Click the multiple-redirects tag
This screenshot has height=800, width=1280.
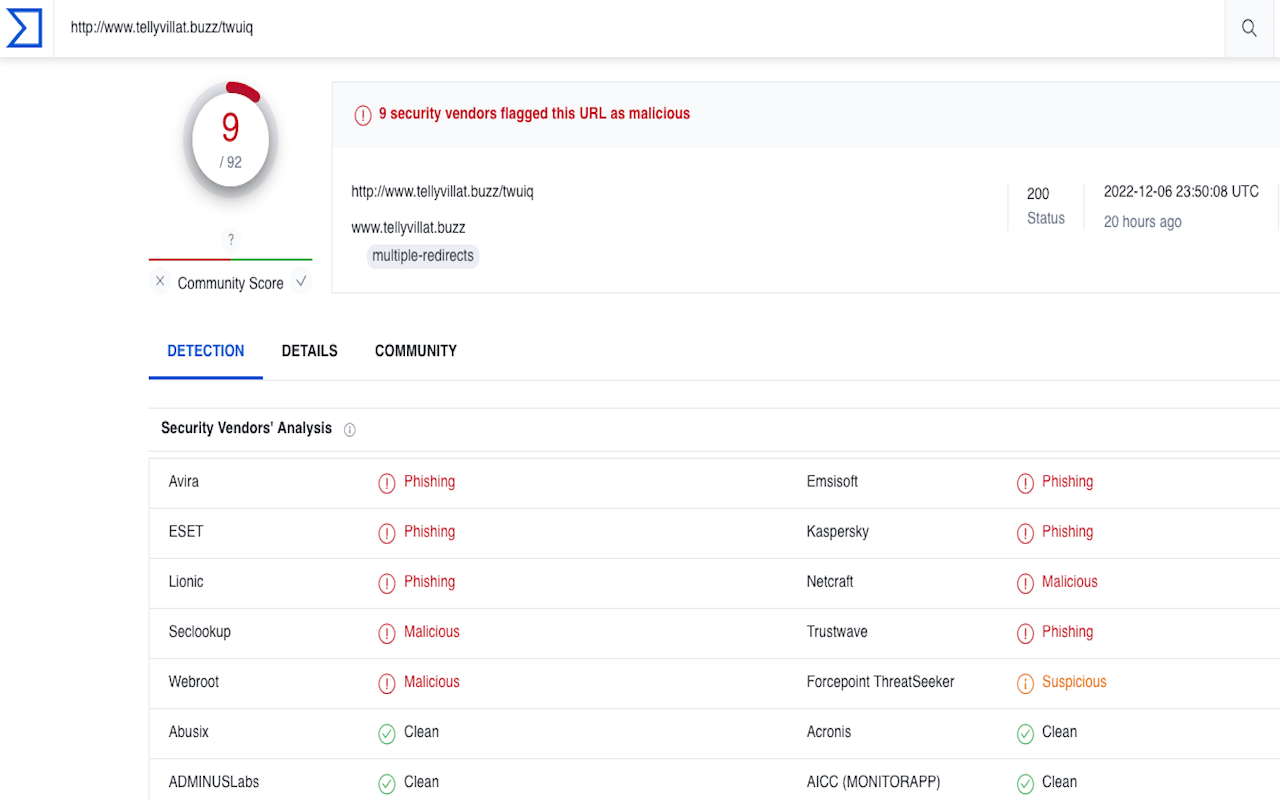tap(423, 256)
